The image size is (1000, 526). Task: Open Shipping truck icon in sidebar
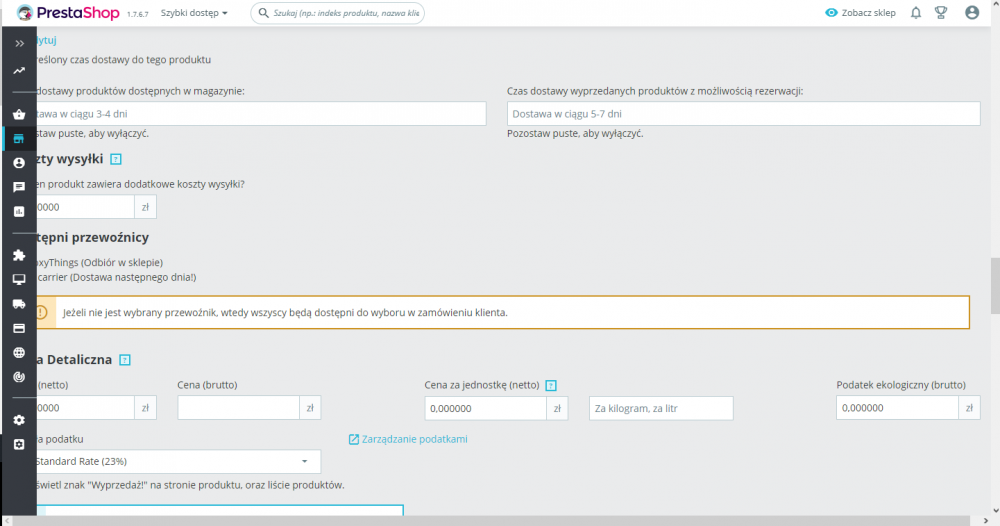[19, 304]
